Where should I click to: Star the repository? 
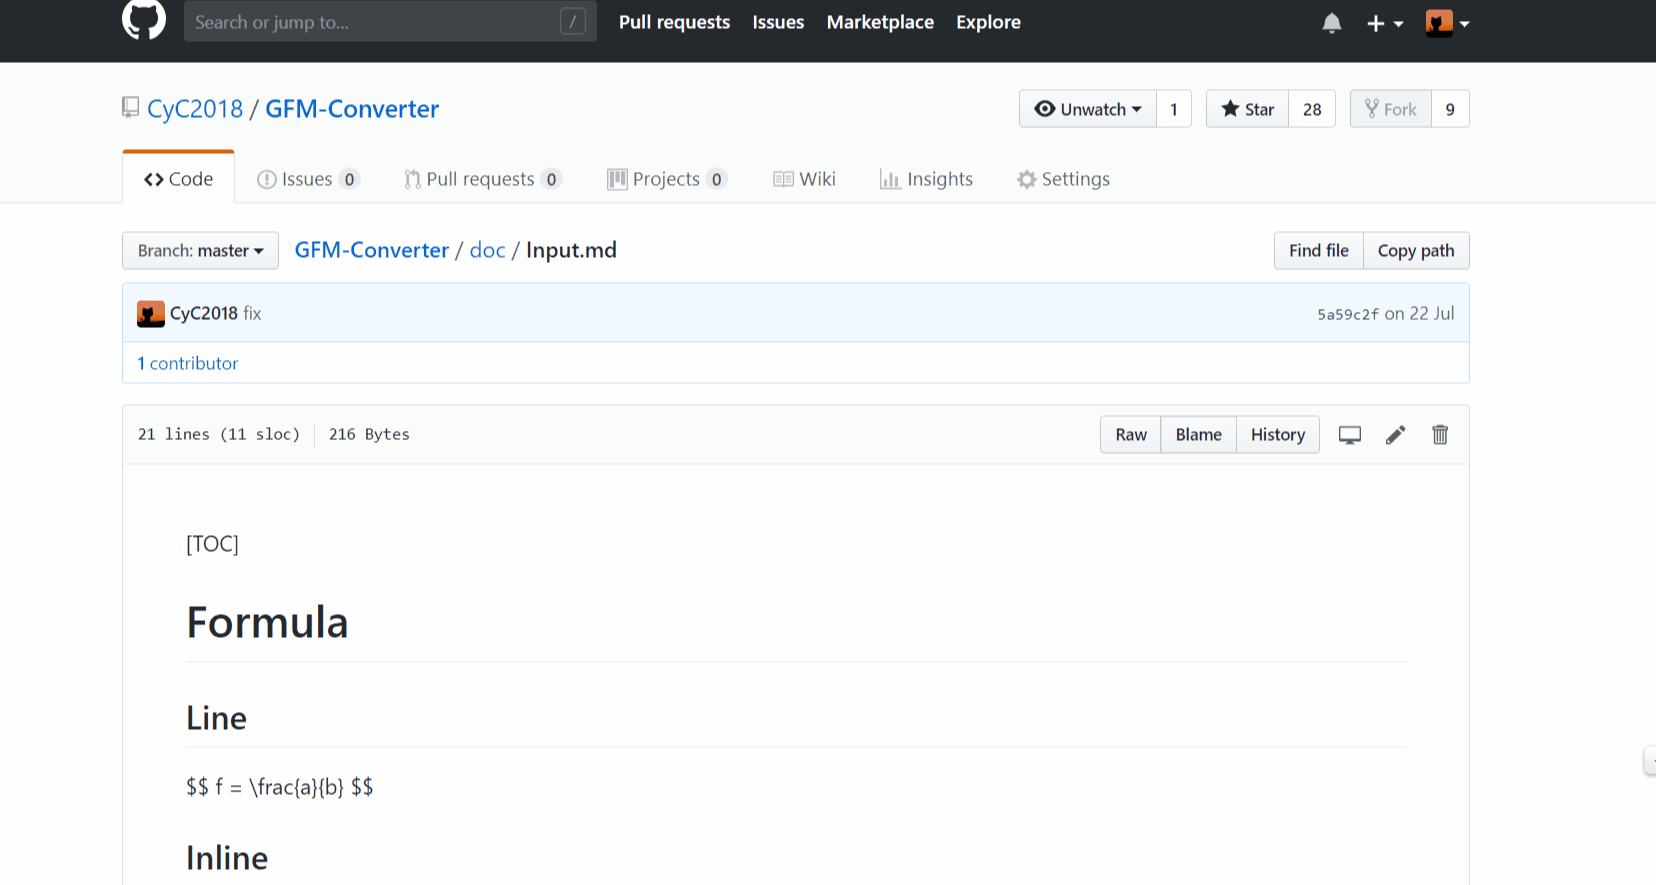pyautogui.click(x=1248, y=109)
